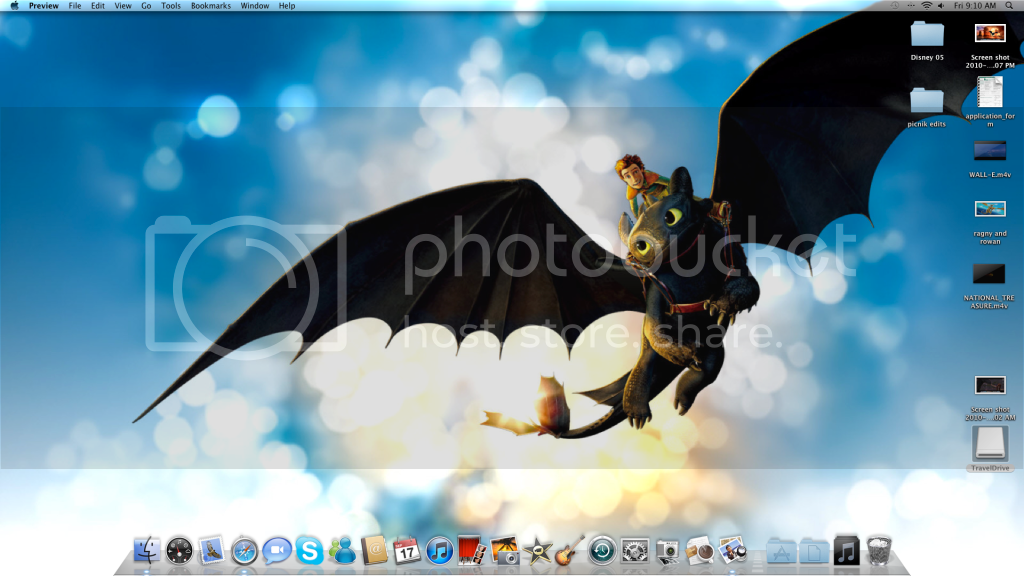Screen dimensions: 1024x576
Task: Open the Apple menu
Action: (x=14, y=6)
